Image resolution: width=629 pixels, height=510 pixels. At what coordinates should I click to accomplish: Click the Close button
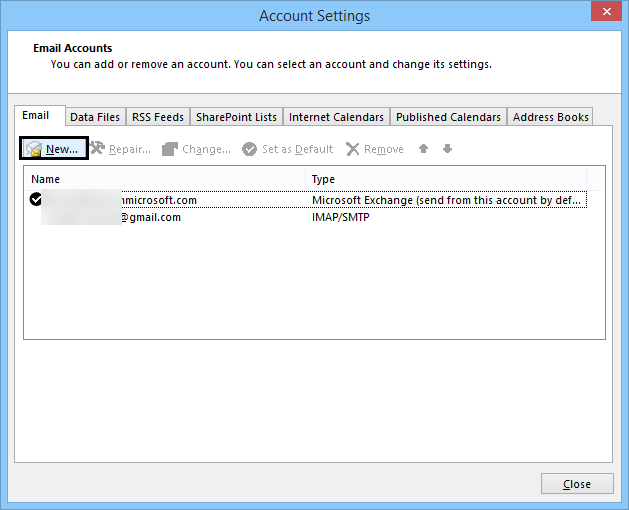click(577, 484)
